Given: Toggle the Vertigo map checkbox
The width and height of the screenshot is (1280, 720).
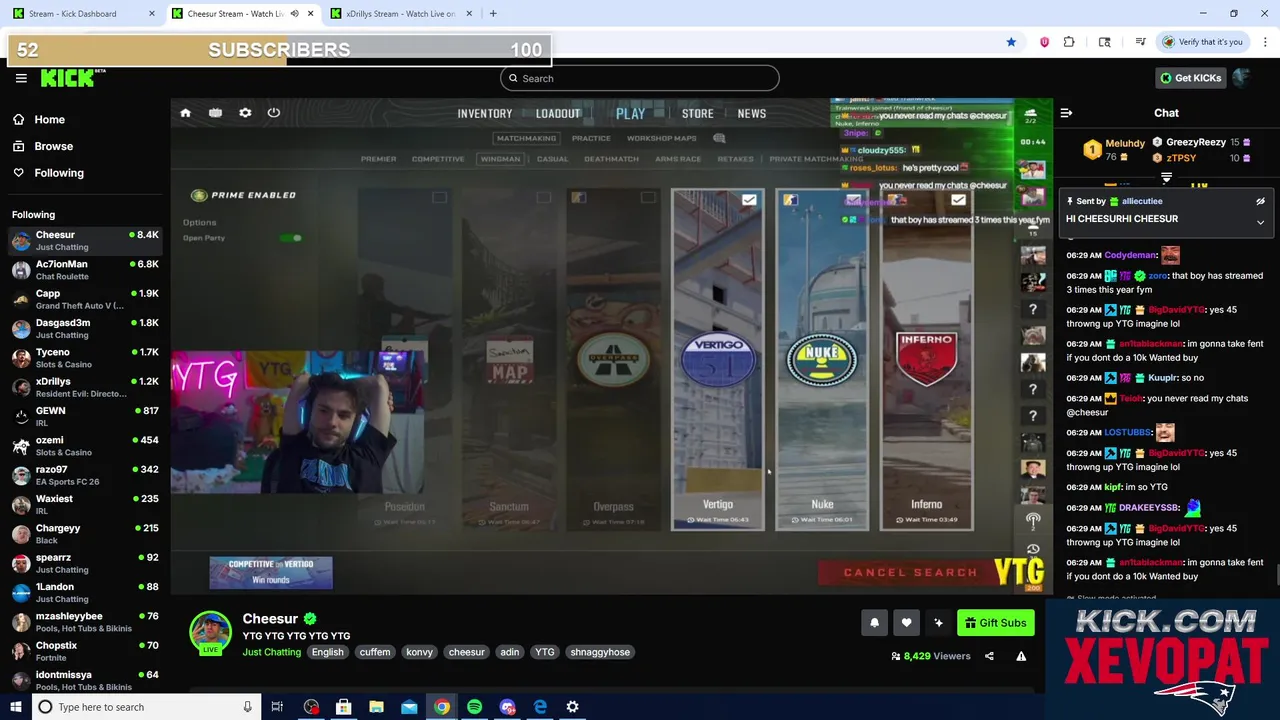Looking at the screenshot, I should click(x=749, y=200).
